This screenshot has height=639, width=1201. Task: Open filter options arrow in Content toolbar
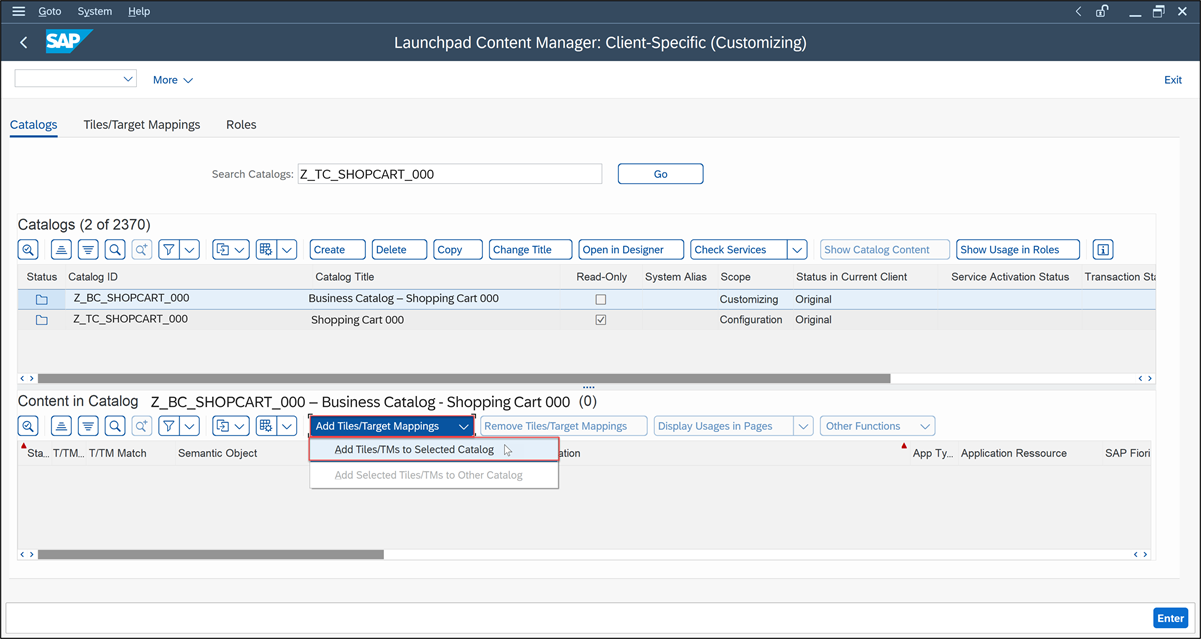click(x=190, y=426)
